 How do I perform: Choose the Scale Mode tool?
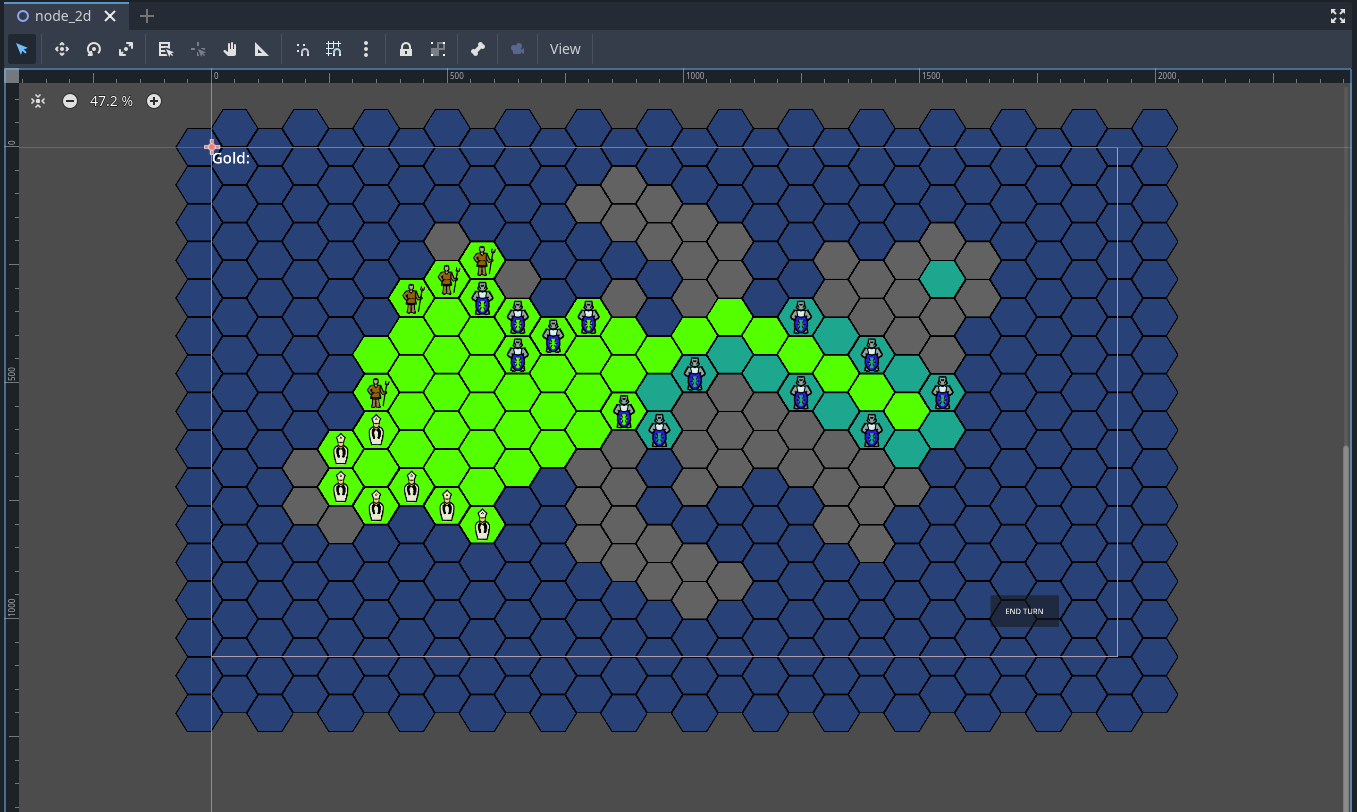click(x=126, y=49)
